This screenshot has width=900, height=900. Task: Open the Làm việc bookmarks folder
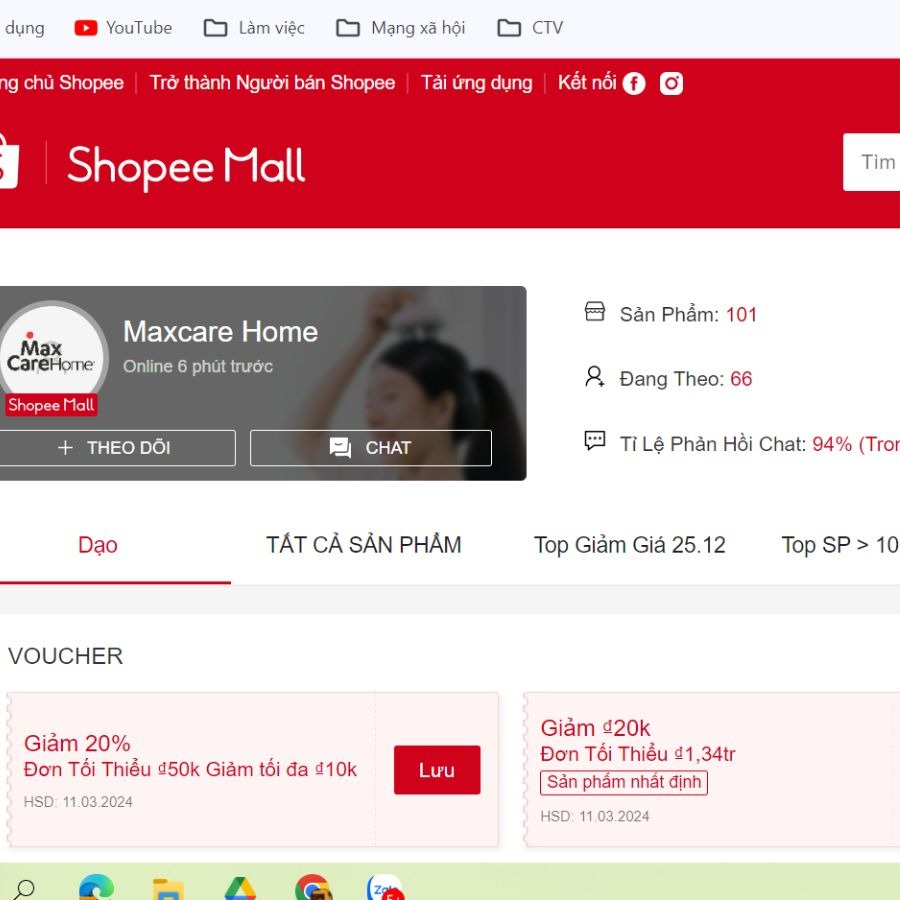[x=254, y=28]
